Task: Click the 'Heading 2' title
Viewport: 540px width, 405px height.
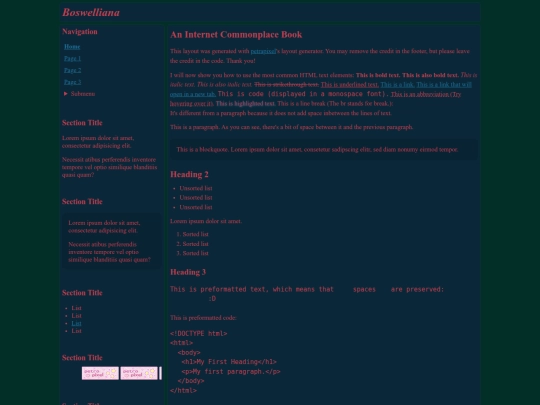Action: (x=189, y=174)
